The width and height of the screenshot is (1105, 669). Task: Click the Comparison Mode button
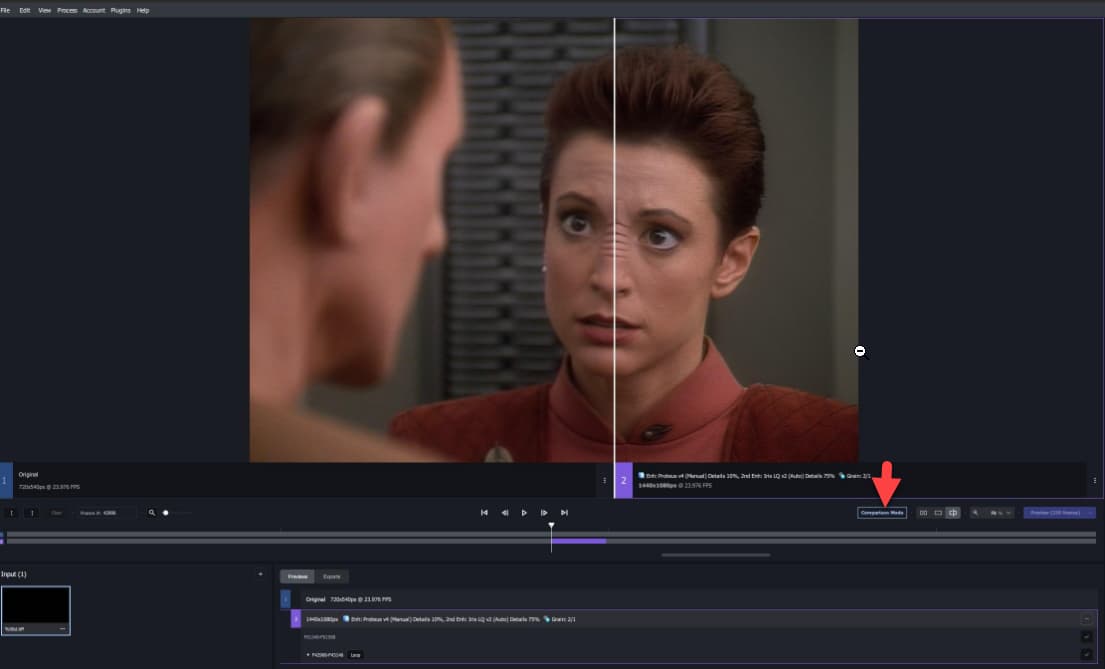(882, 513)
